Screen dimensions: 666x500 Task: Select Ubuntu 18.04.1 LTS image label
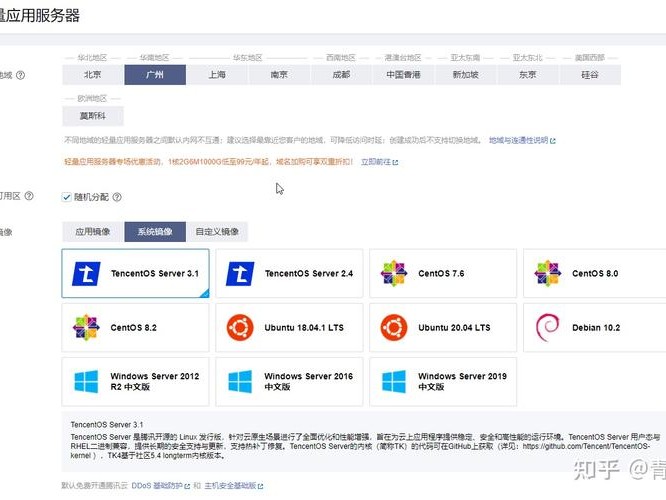coord(304,328)
